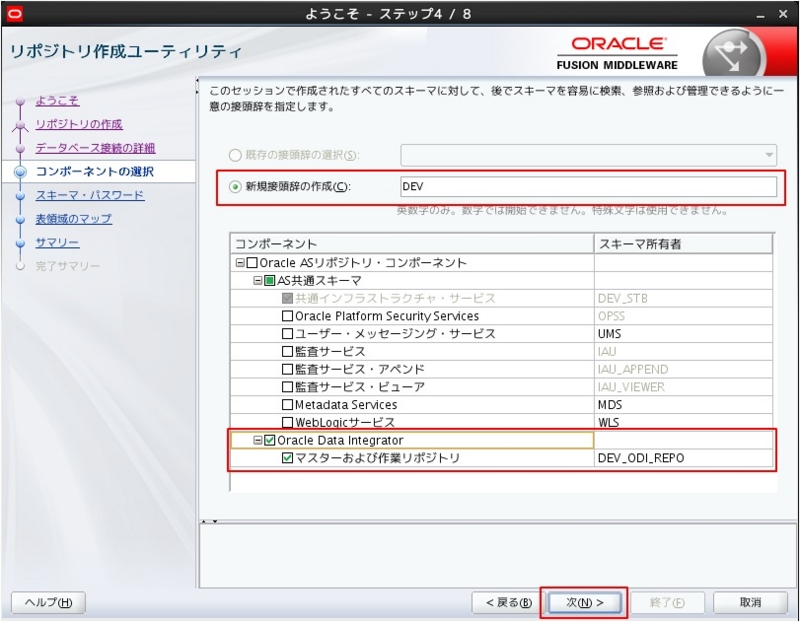The height and width of the screenshot is (622, 800).
Task: Click the DEV_ODI_REPO schema owner cell
Action: pos(684,458)
